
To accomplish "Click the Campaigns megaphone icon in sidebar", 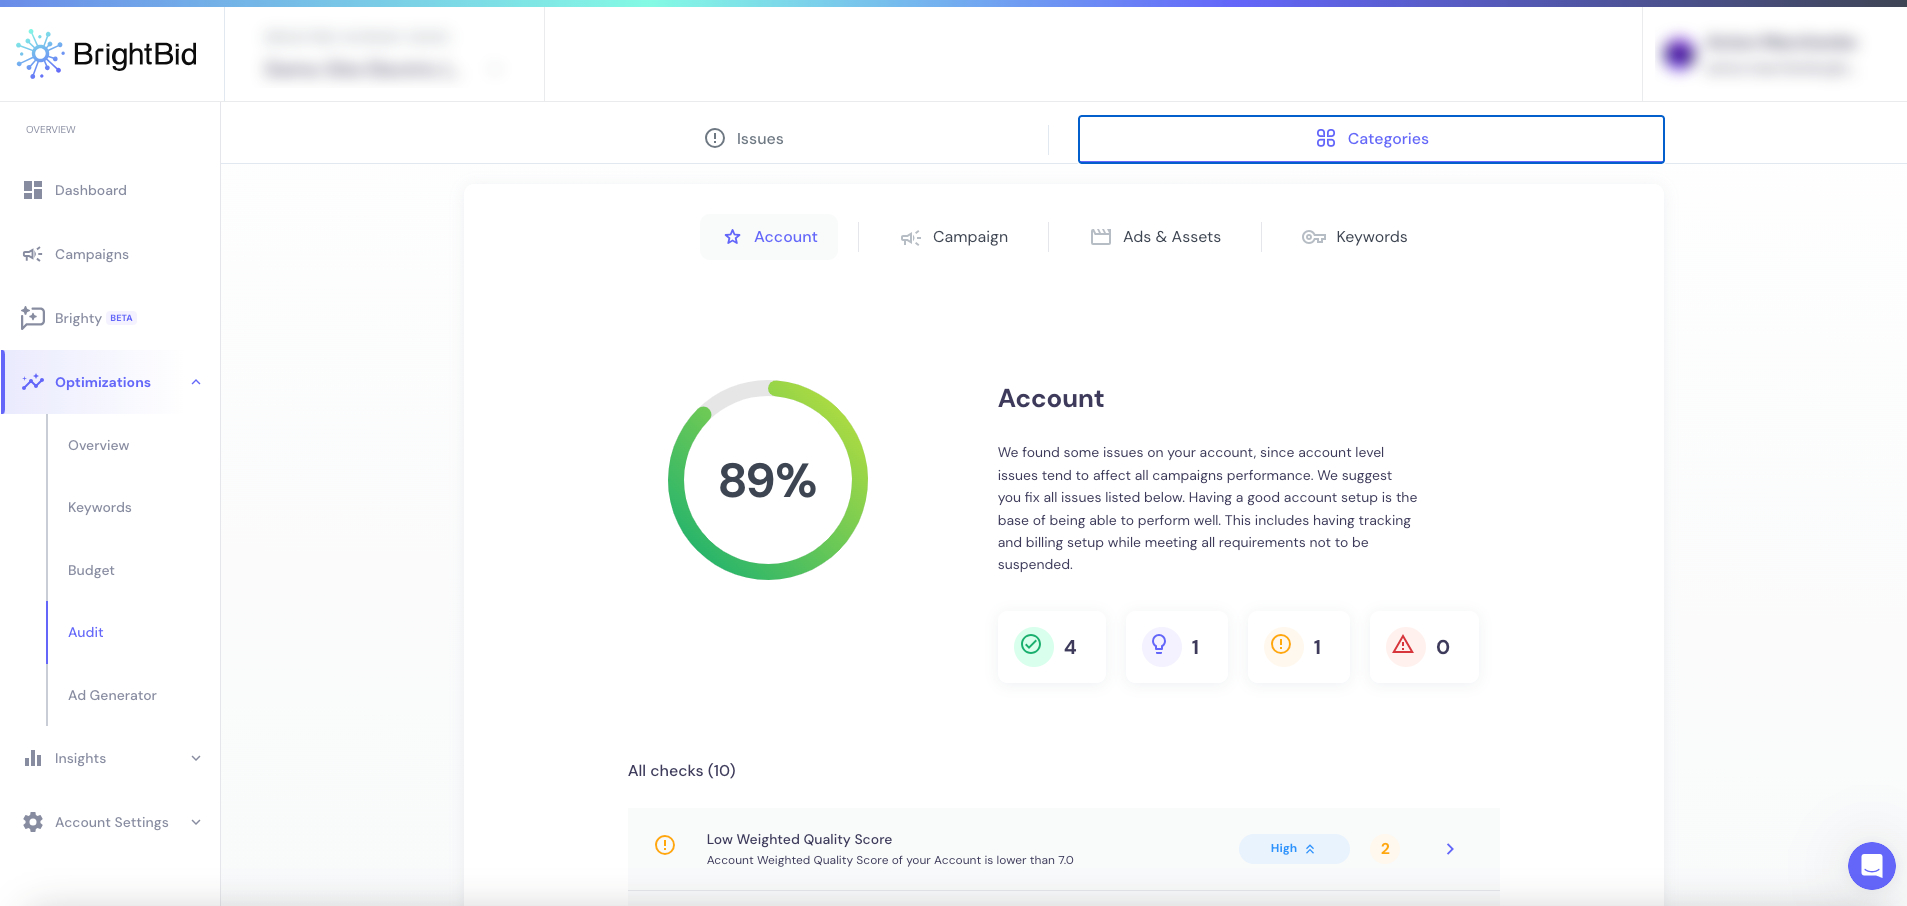I will click(33, 254).
